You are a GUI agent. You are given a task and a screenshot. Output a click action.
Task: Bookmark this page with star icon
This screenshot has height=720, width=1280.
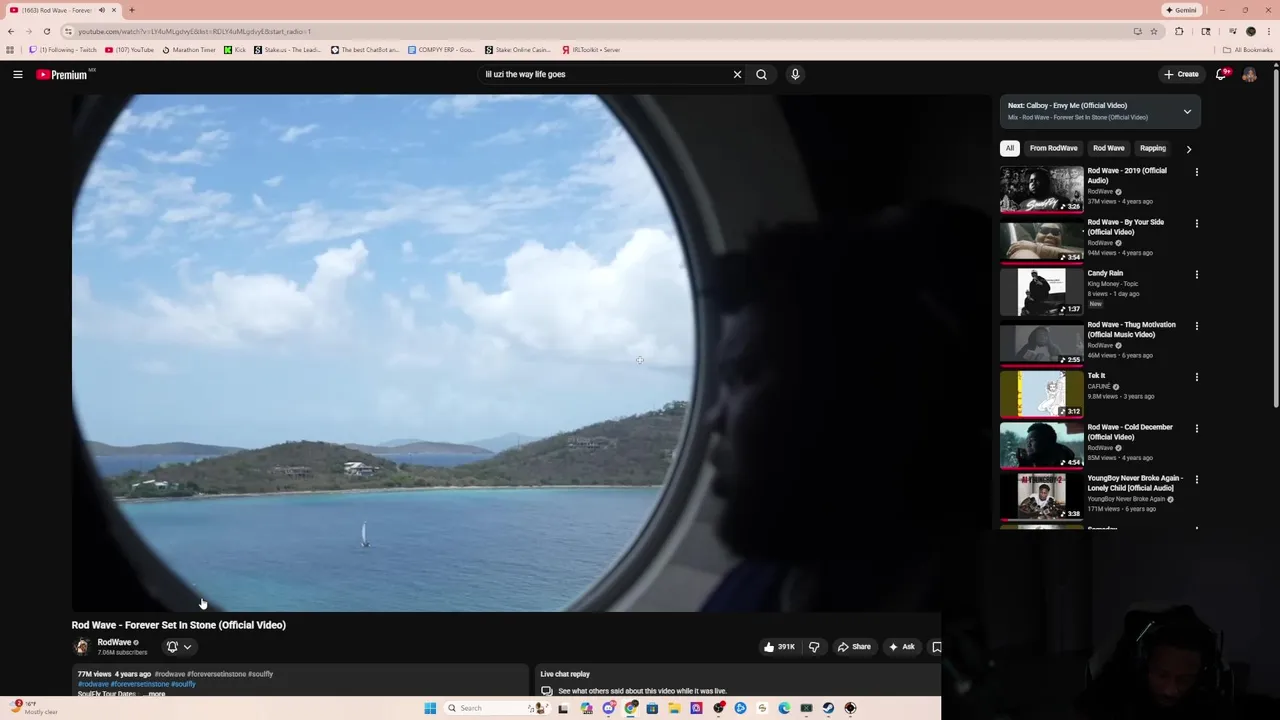1153,31
